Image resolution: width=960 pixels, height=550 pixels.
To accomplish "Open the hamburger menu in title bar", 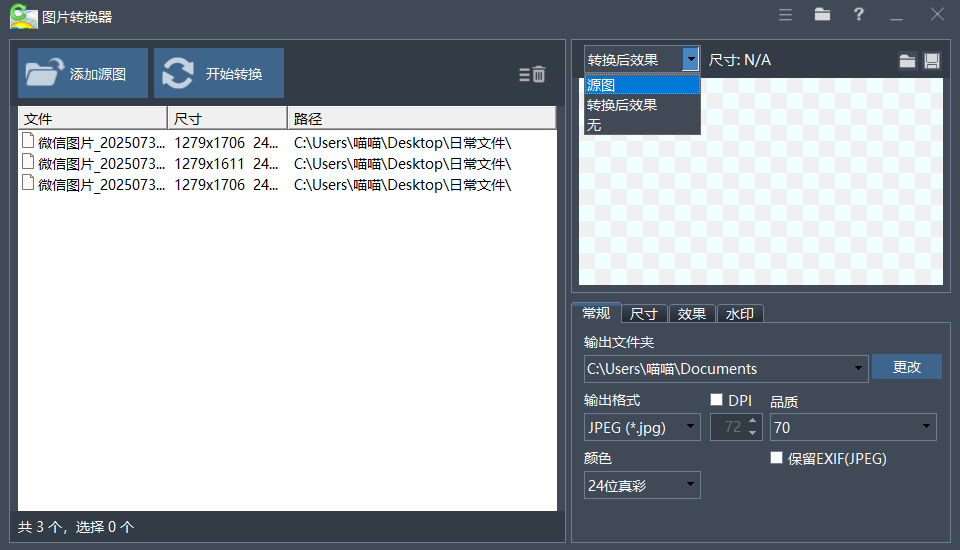I will click(x=786, y=15).
